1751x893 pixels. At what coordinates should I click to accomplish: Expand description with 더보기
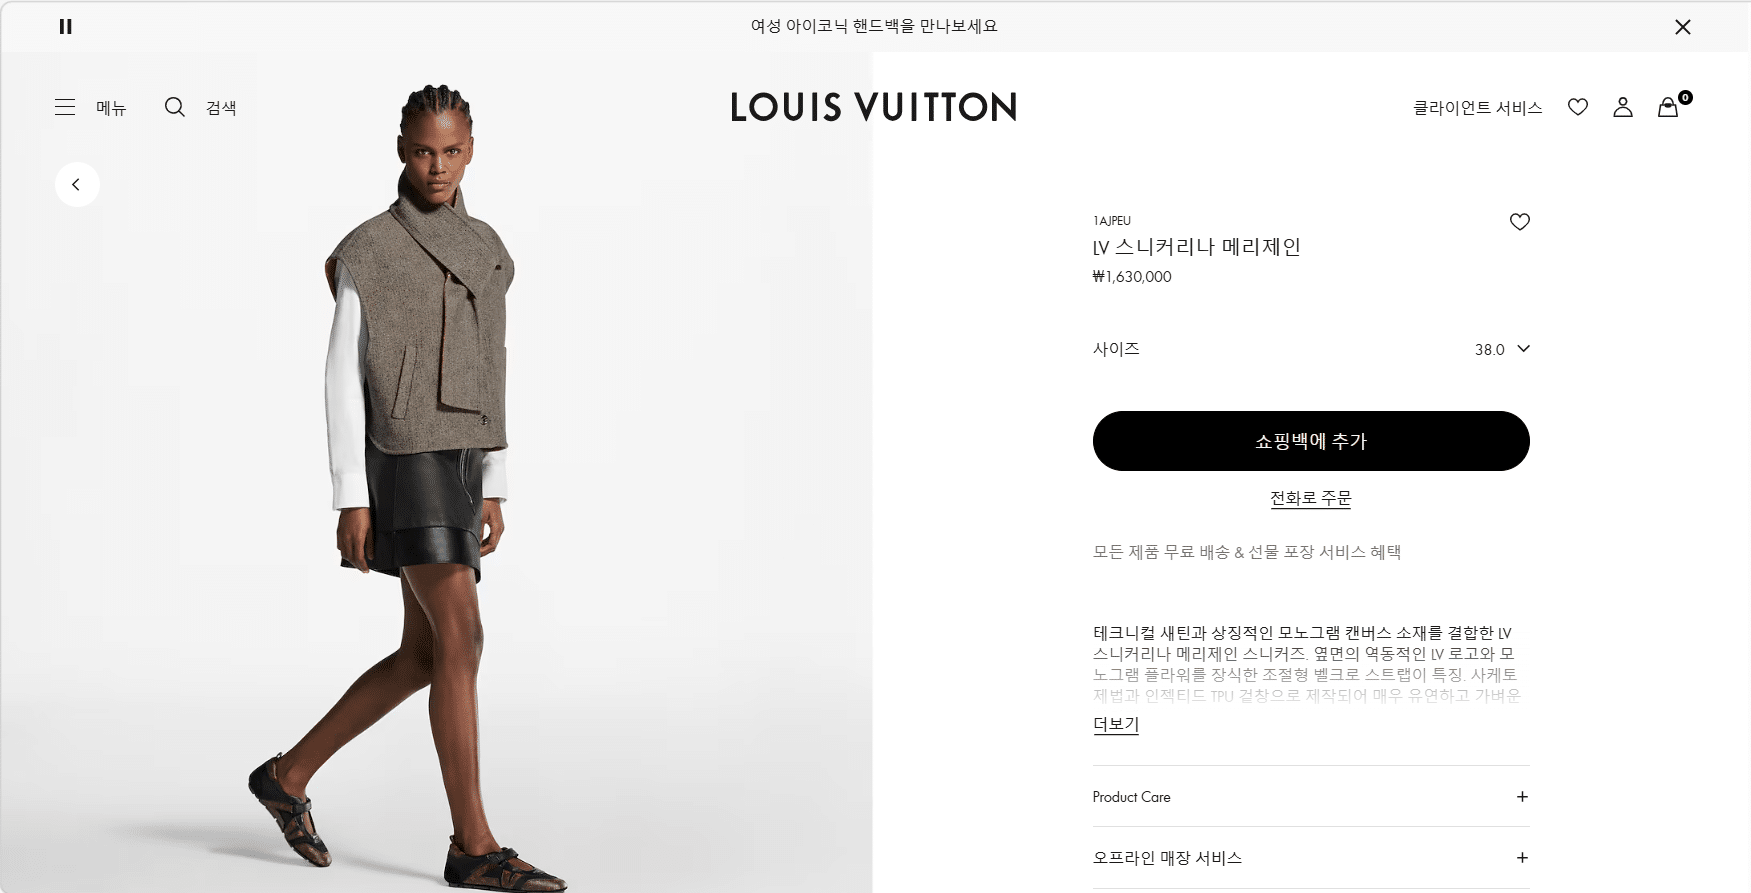click(1116, 724)
